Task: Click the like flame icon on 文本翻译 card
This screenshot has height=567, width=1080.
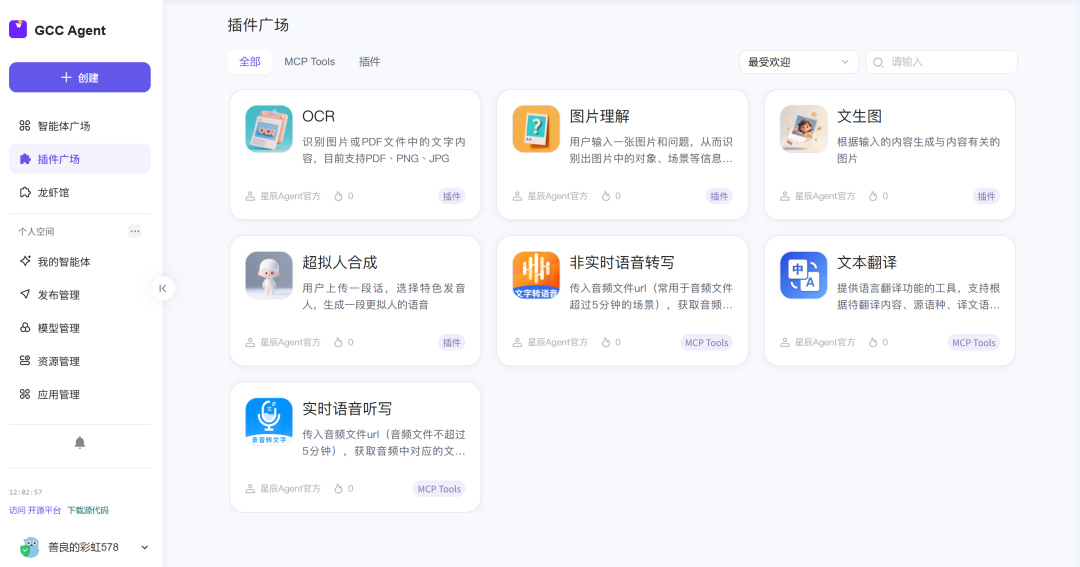Action: click(873, 342)
